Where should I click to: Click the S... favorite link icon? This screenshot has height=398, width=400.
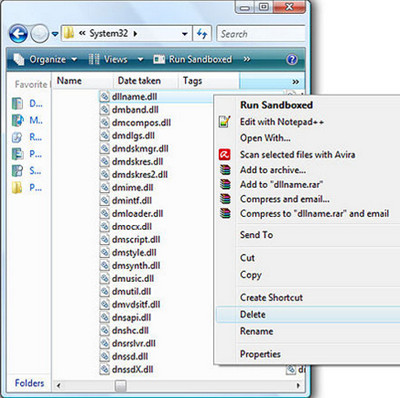click(x=17, y=171)
